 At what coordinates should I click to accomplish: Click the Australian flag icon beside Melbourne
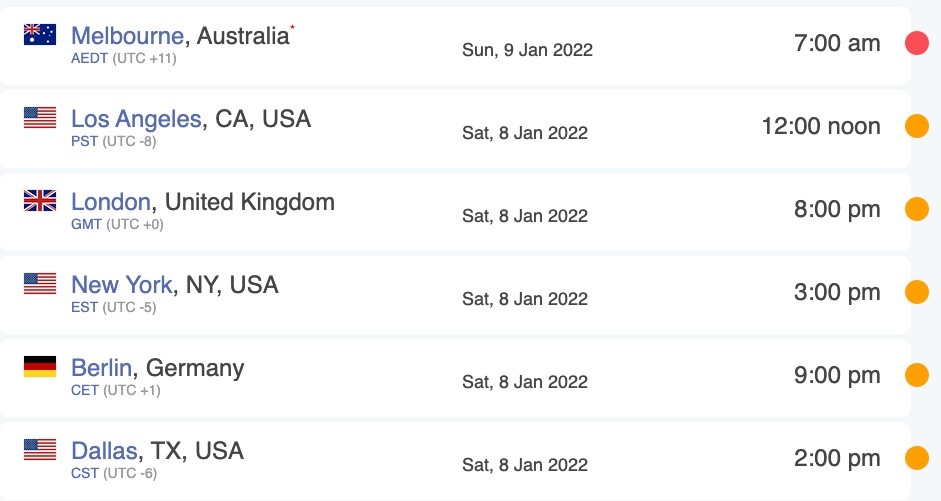40,35
